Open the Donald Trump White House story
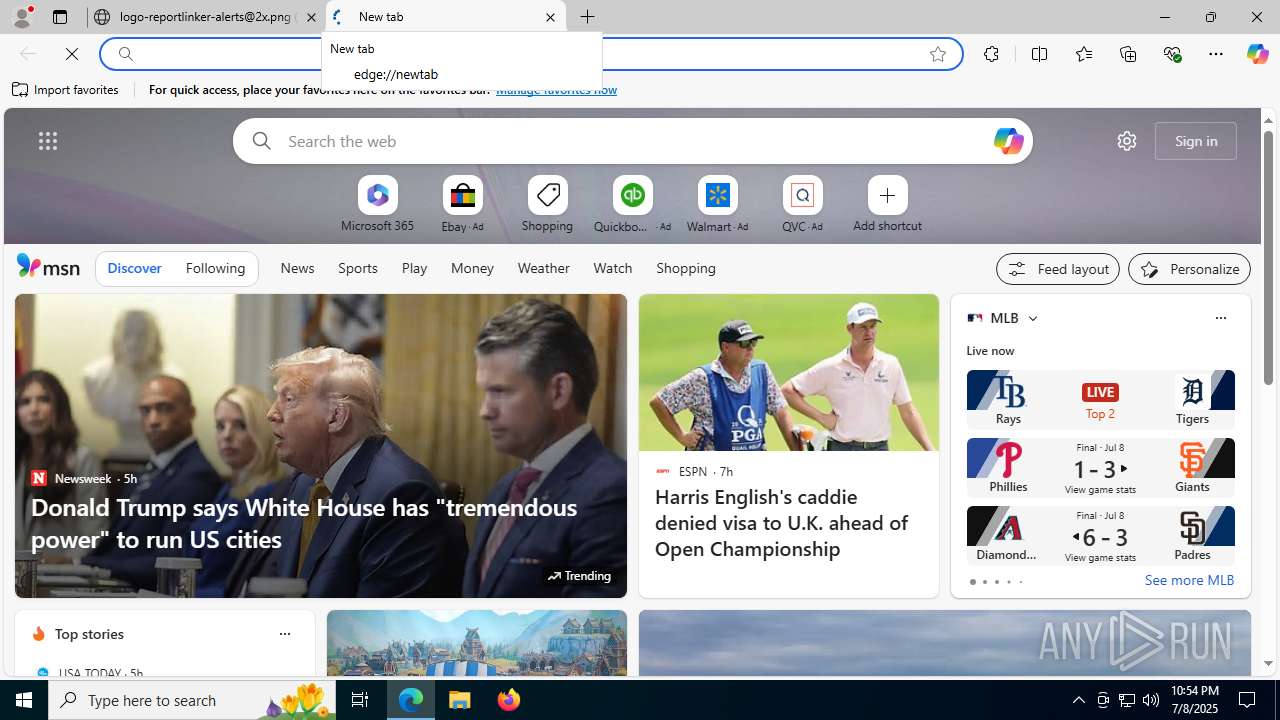 coord(304,523)
